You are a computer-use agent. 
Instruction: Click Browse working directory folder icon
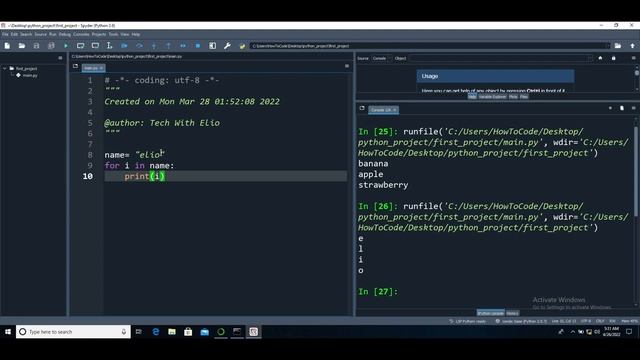pyautogui.click(x=618, y=46)
